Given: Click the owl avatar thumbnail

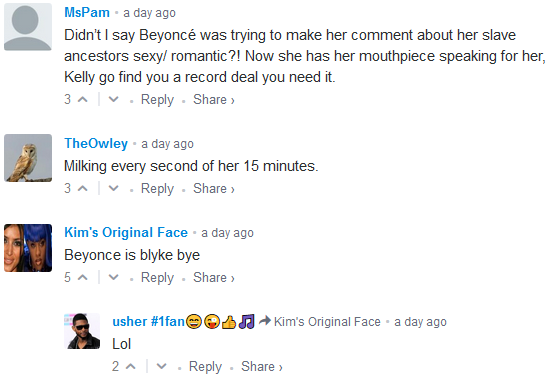Looking at the screenshot, I should pyautogui.click(x=28, y=158).
